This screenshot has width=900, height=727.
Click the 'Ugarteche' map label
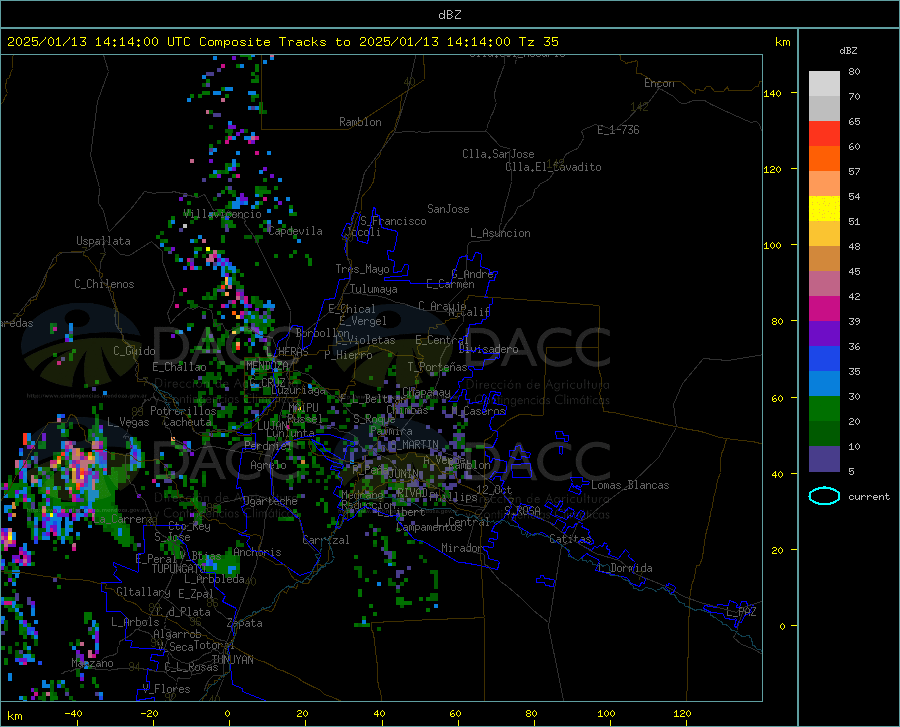click(270, 501)
